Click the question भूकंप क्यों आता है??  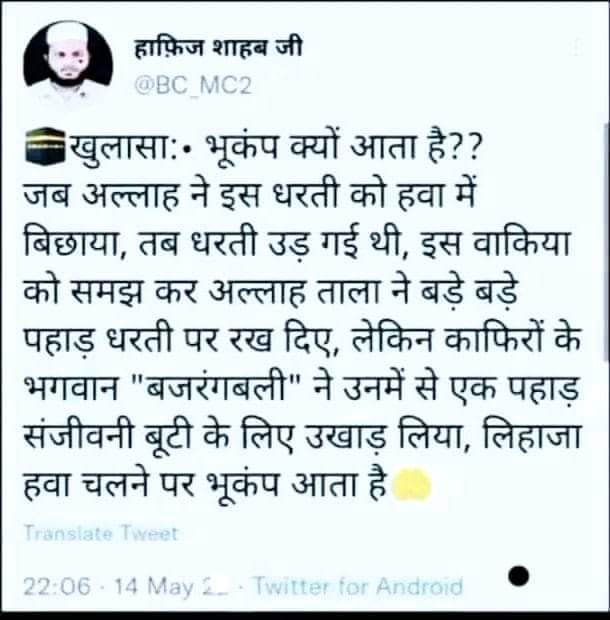342,149
